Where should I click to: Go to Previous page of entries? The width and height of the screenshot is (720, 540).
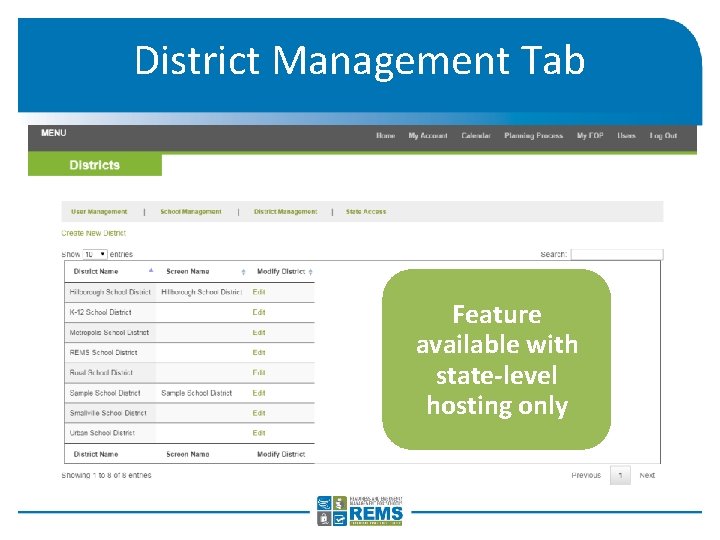[x=586, y=475]
